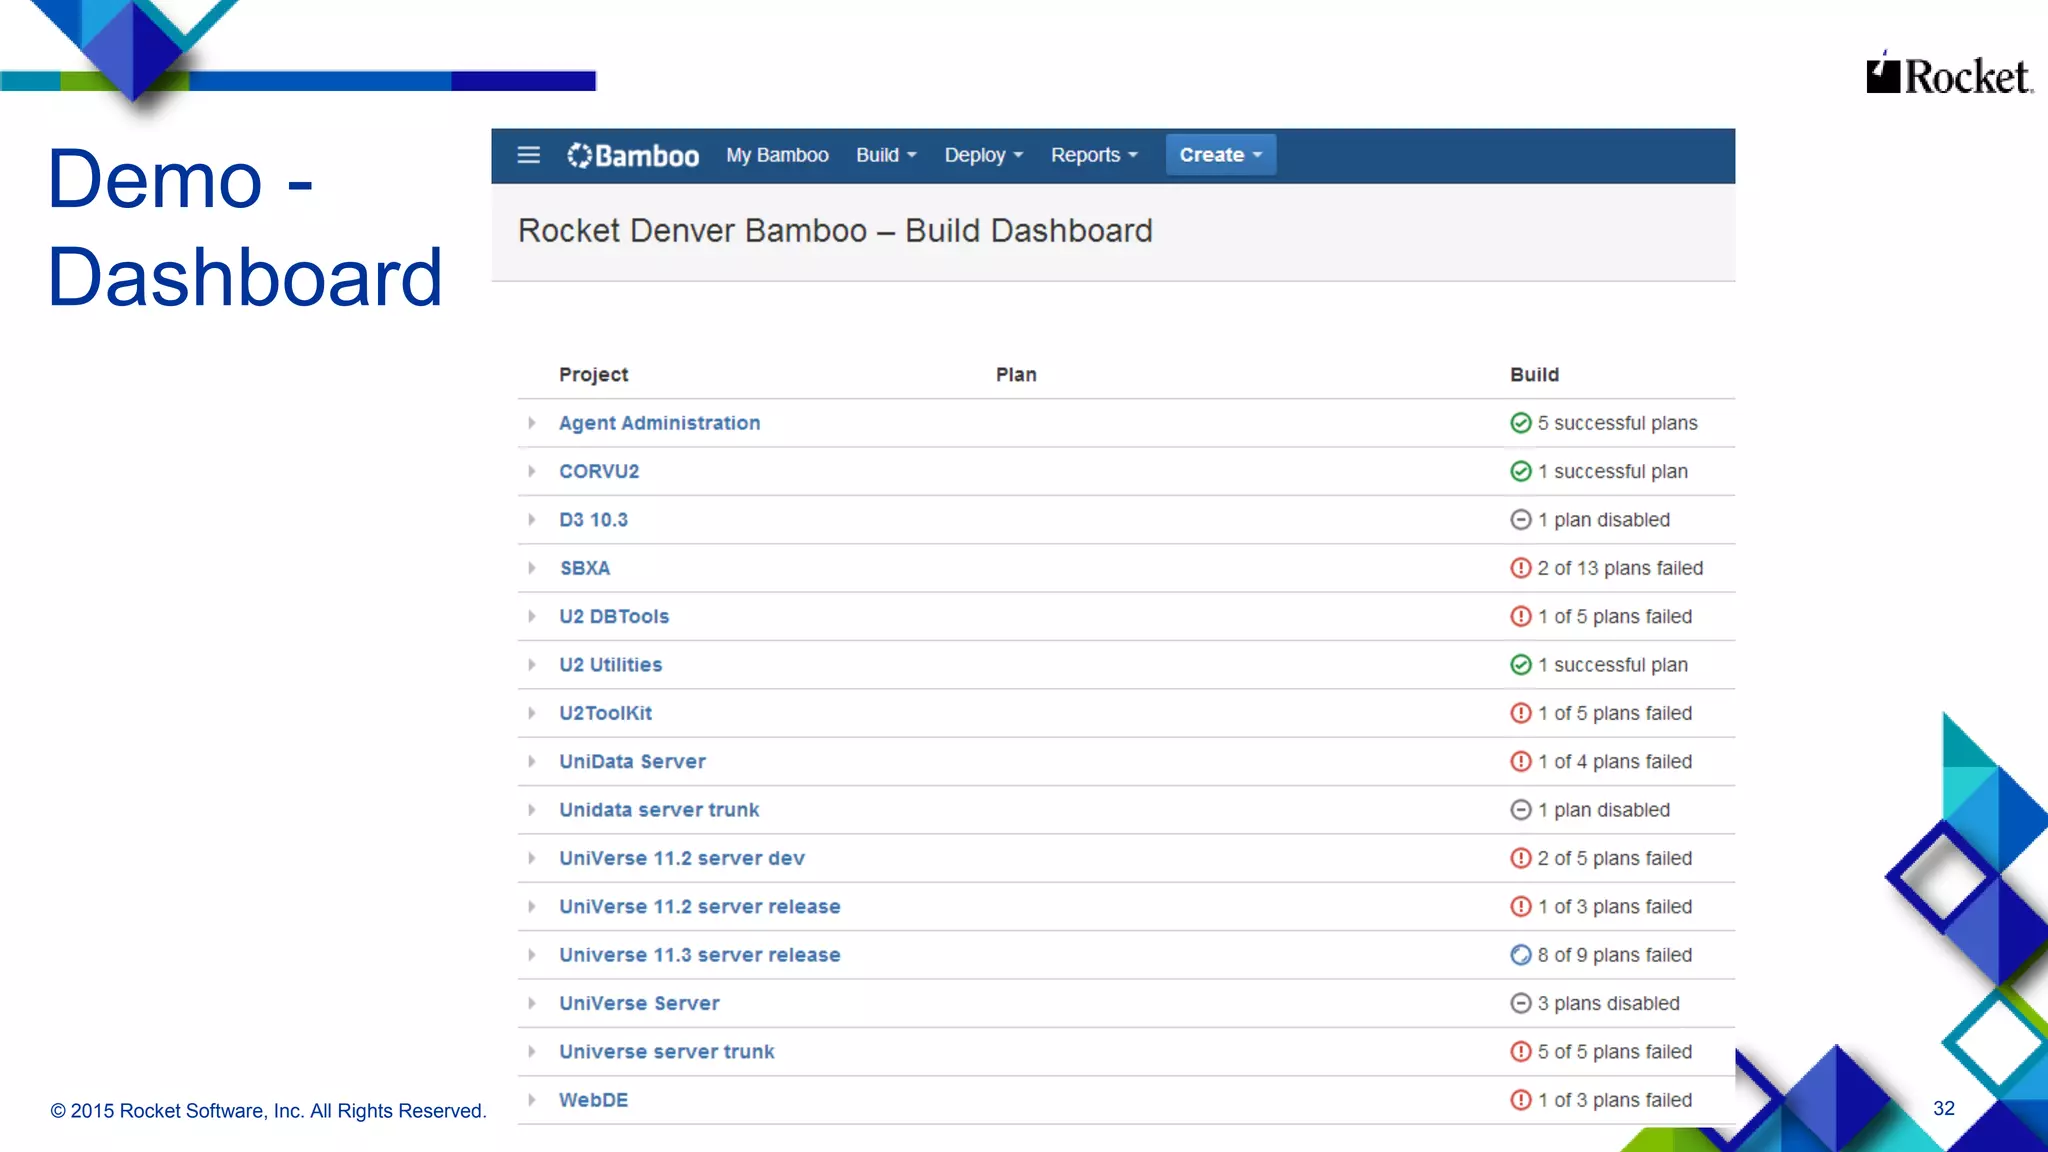Open the hamburger sidebar menu icon
This screenshot has height=1152, width=2048.
[529, 155]
